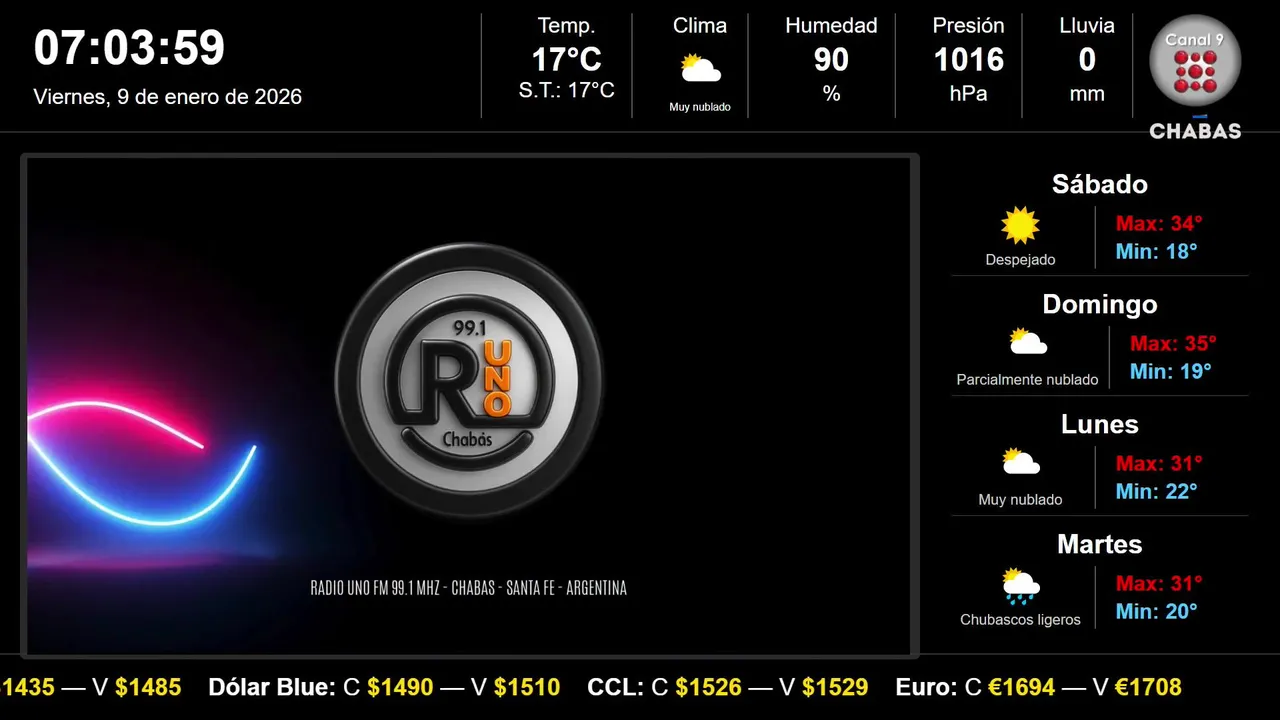
Task: Click the rain showers icon for Martes
Action: (x=1020, y=586)
